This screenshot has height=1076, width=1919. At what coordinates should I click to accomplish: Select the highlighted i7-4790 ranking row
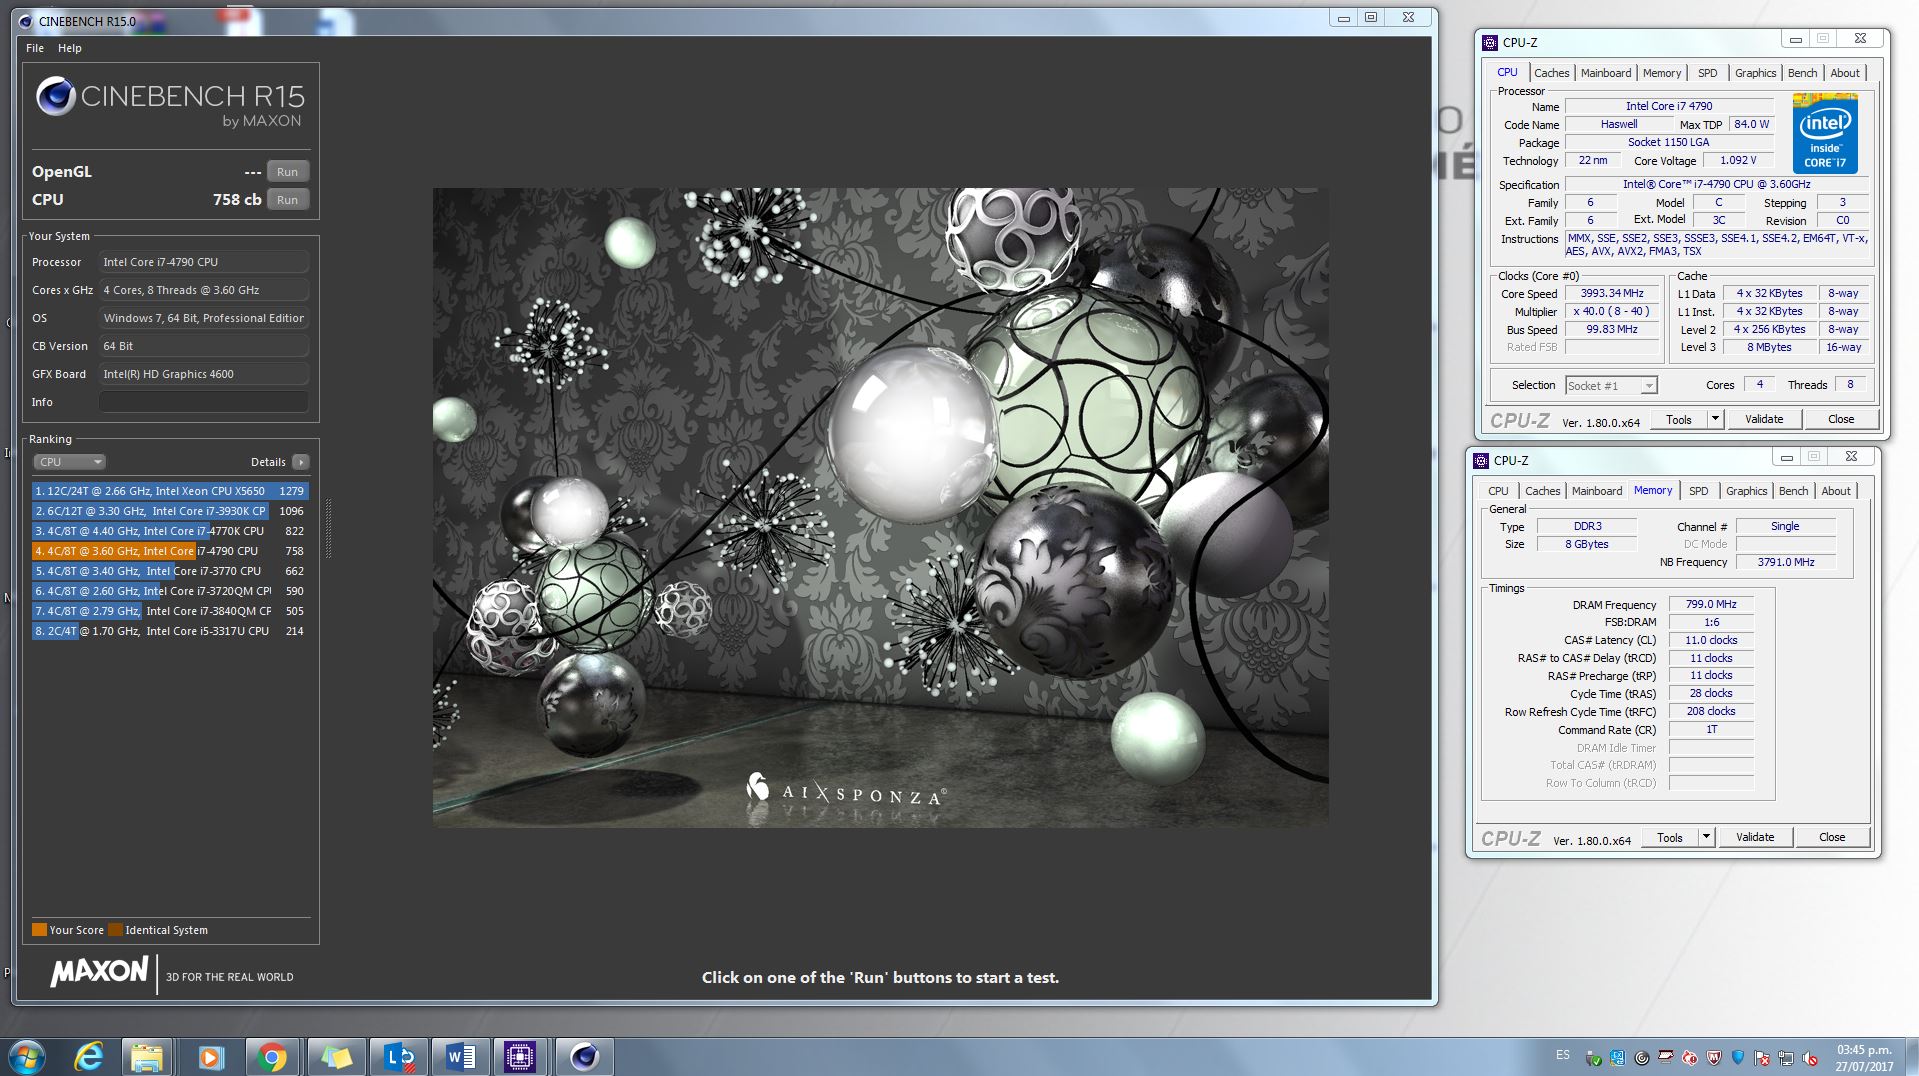[170, 551]
